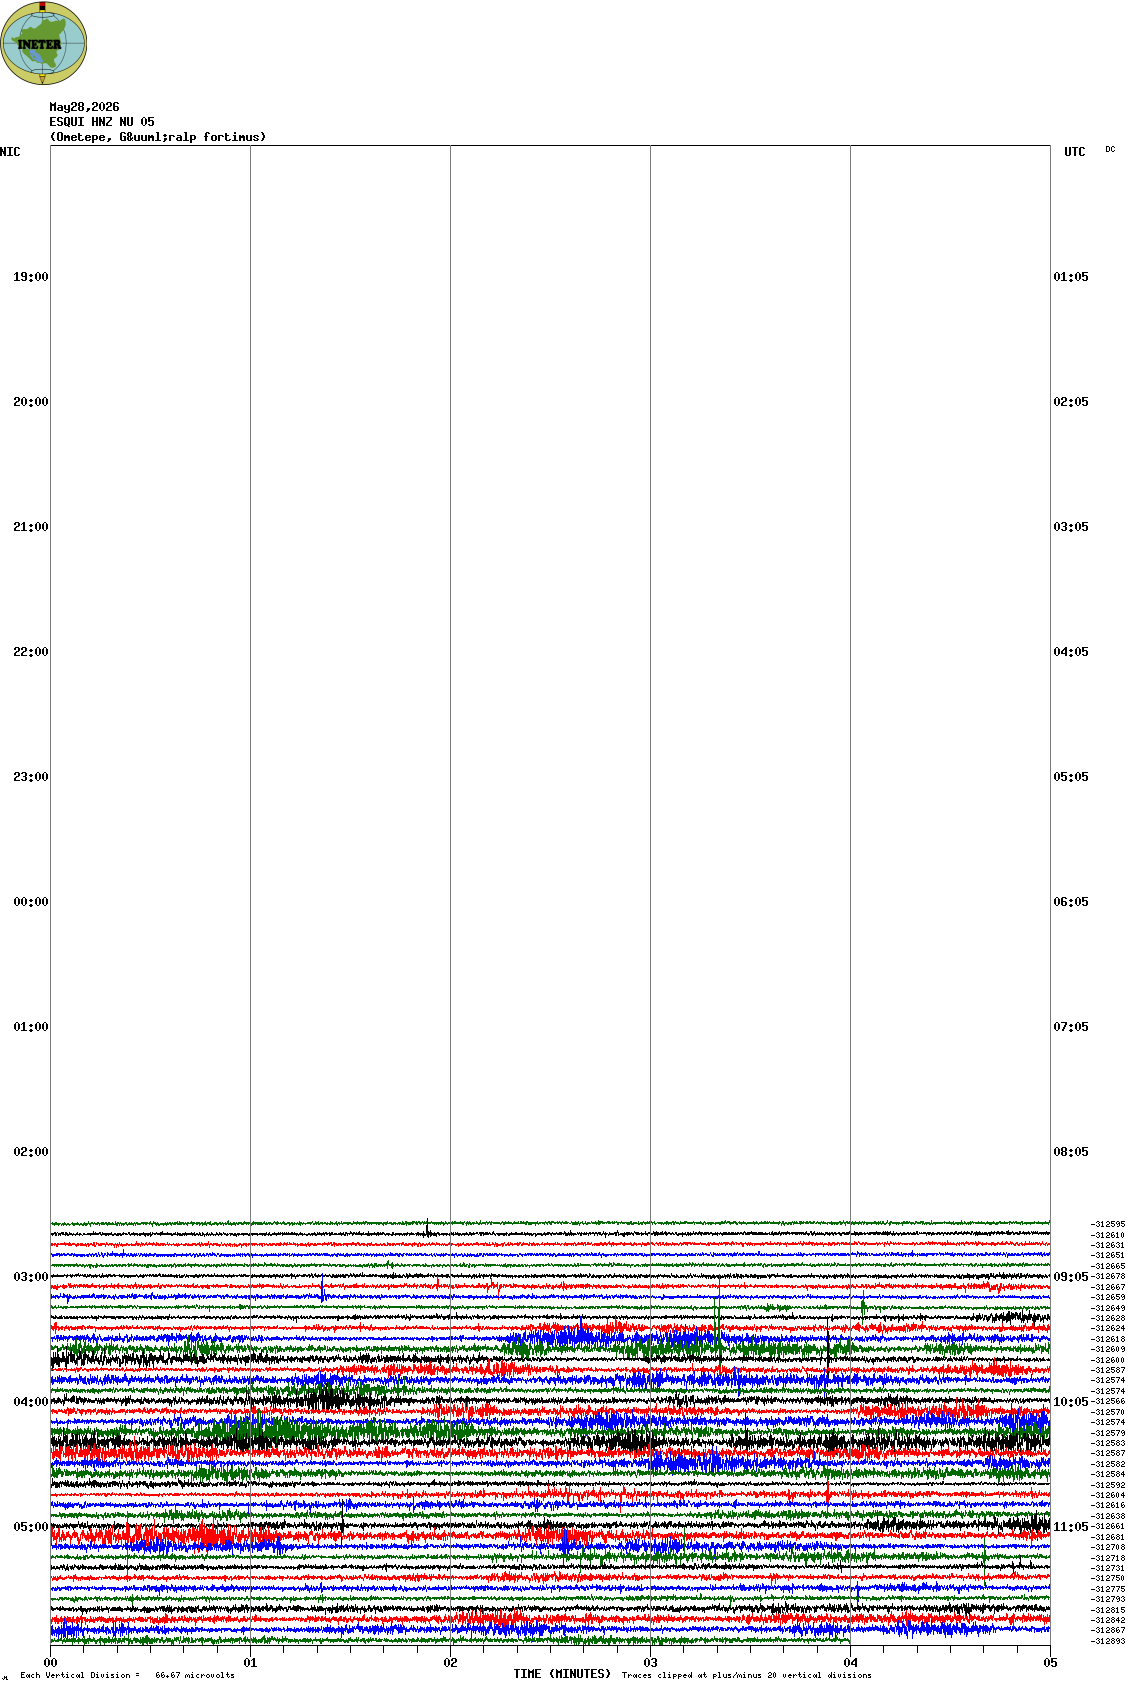1130x1689 pixels.
Task: Click the 'Each Vertical Division' scale note
Action: point(127,1675)
